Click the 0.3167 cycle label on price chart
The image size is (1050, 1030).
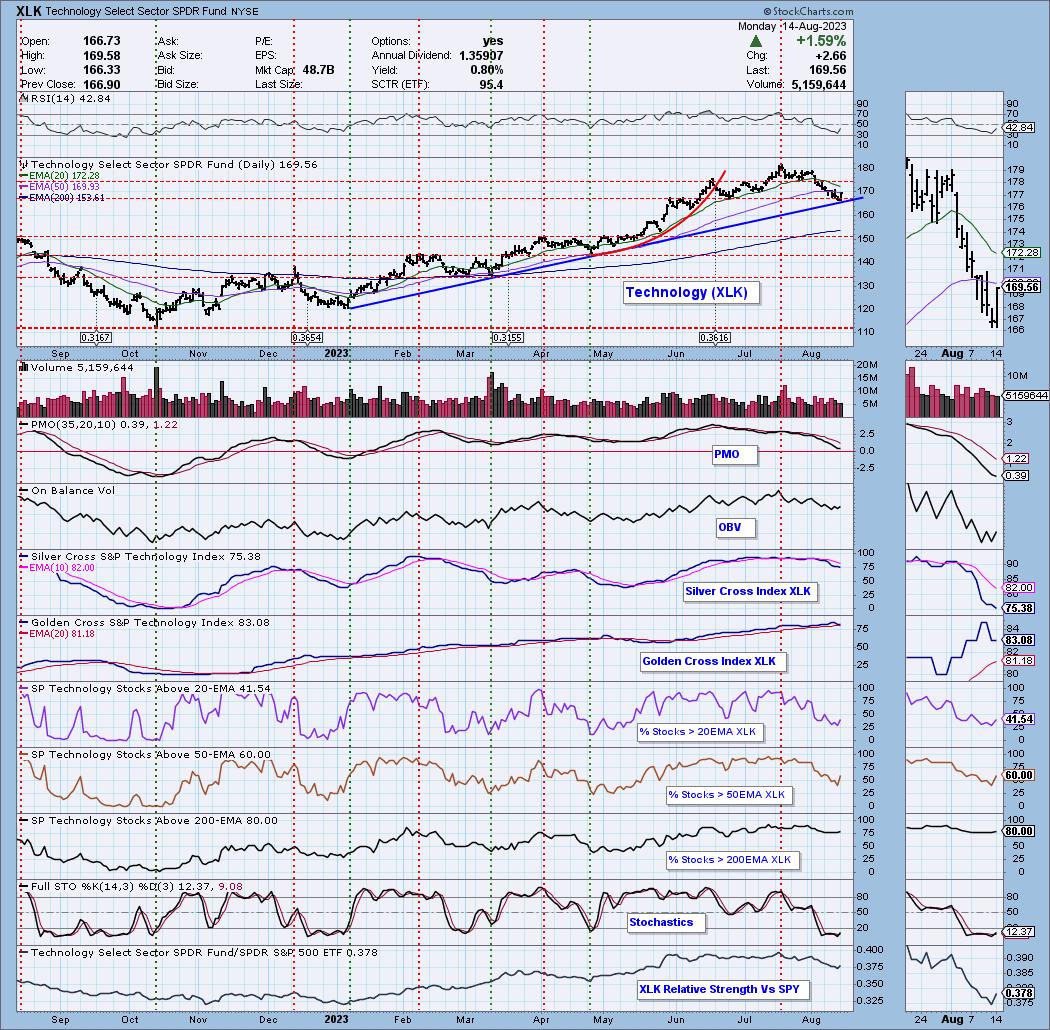(96, 338)
